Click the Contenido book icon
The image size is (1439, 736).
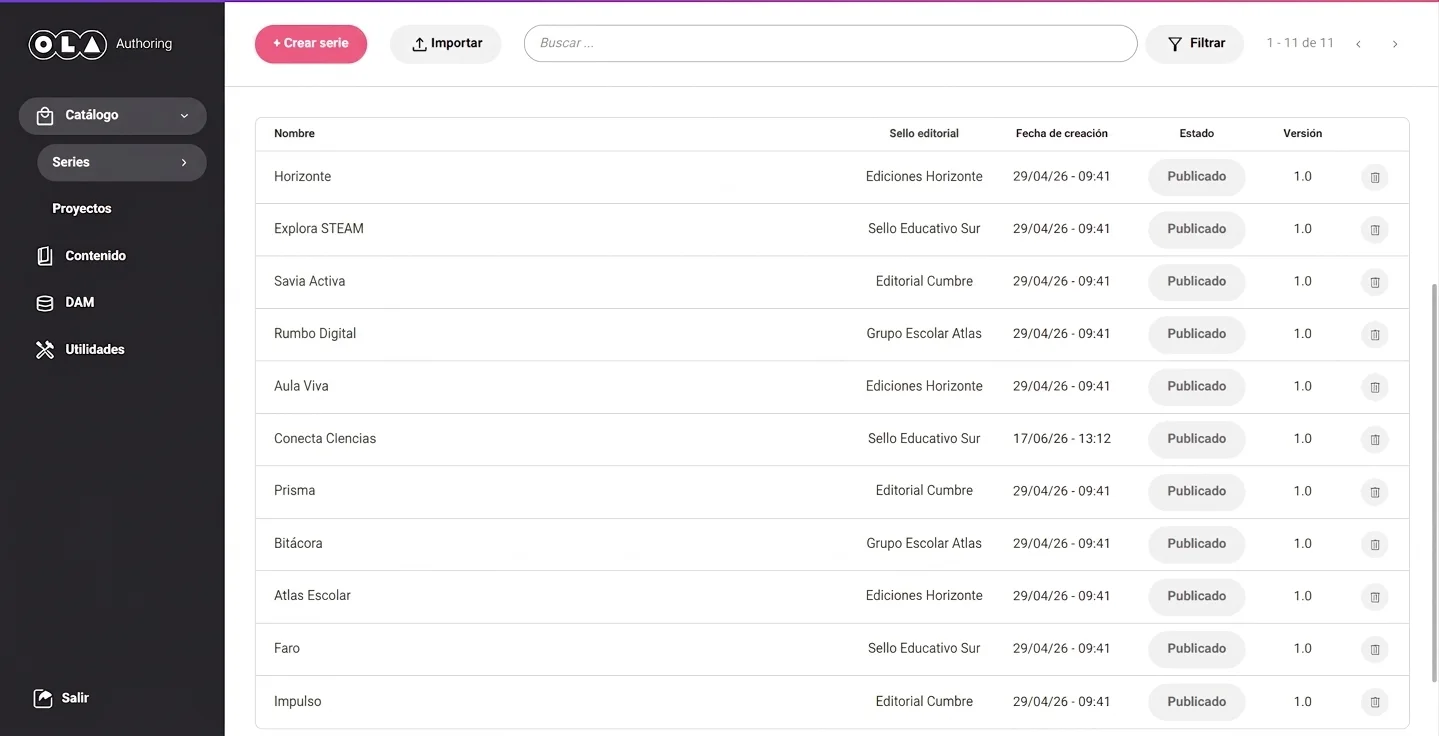pos(45,256)
